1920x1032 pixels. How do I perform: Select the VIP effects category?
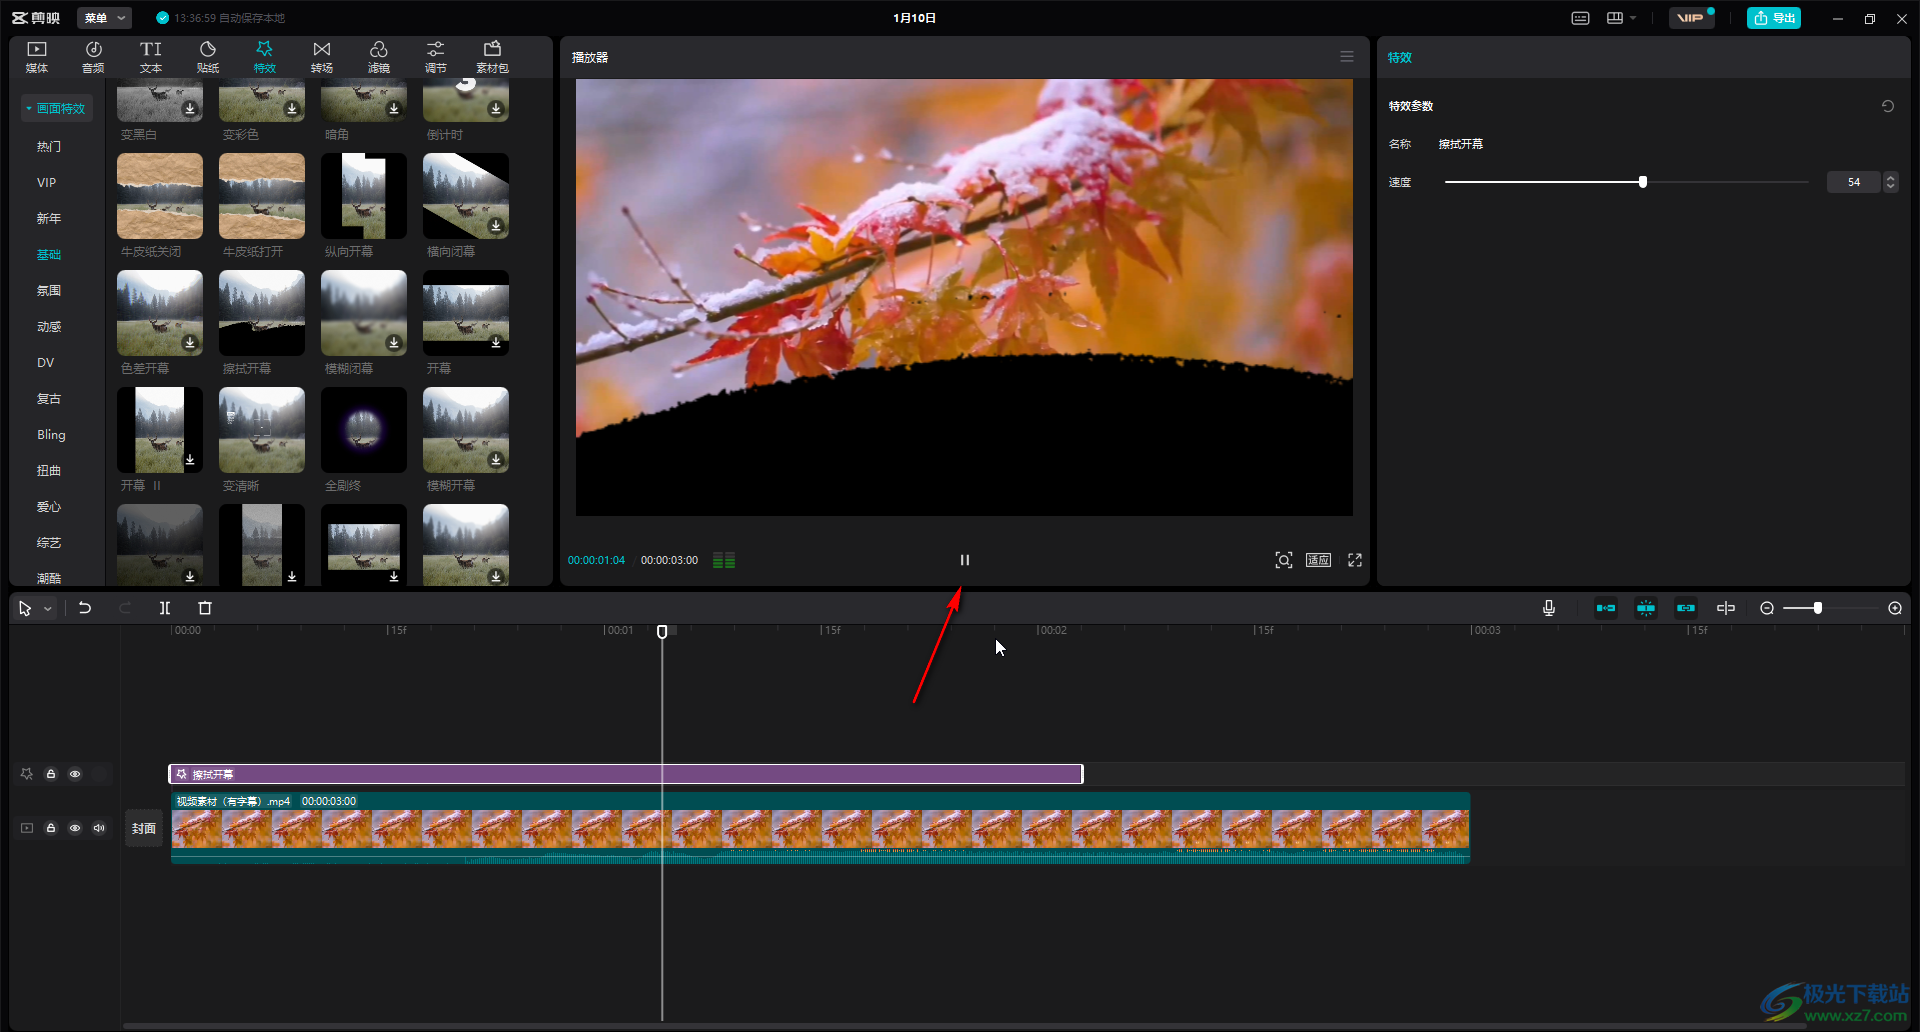click(46, 182)
